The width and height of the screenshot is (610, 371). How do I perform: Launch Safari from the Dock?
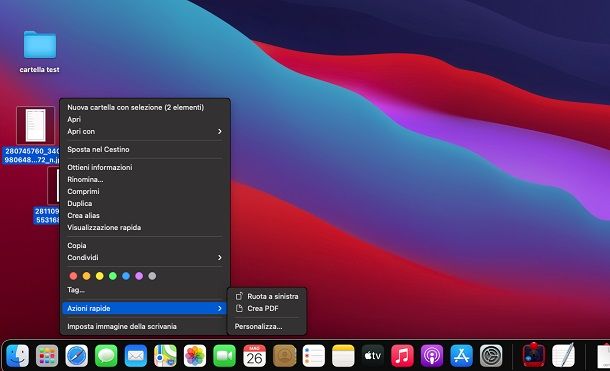(77, 355)
